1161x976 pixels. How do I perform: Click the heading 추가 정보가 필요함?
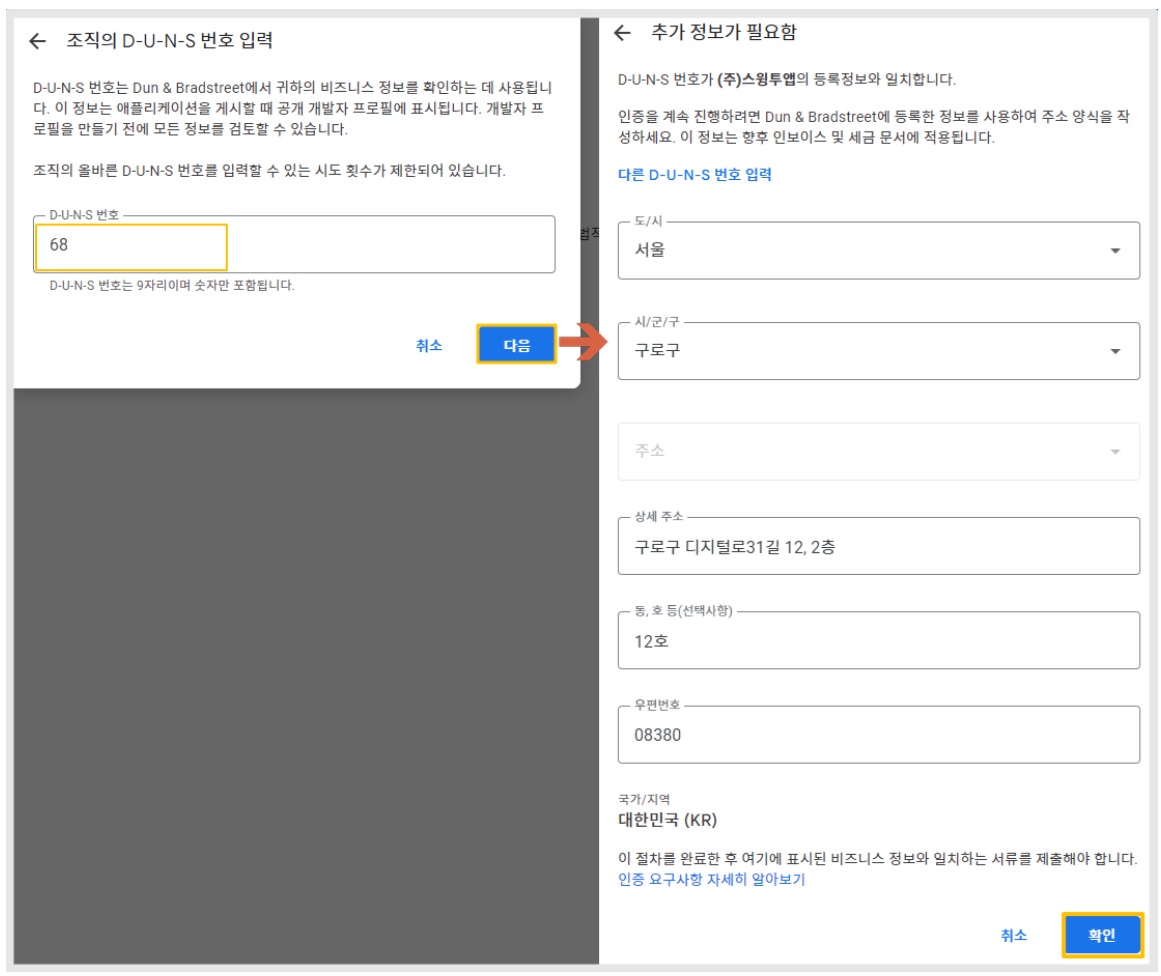click(723, 32)
